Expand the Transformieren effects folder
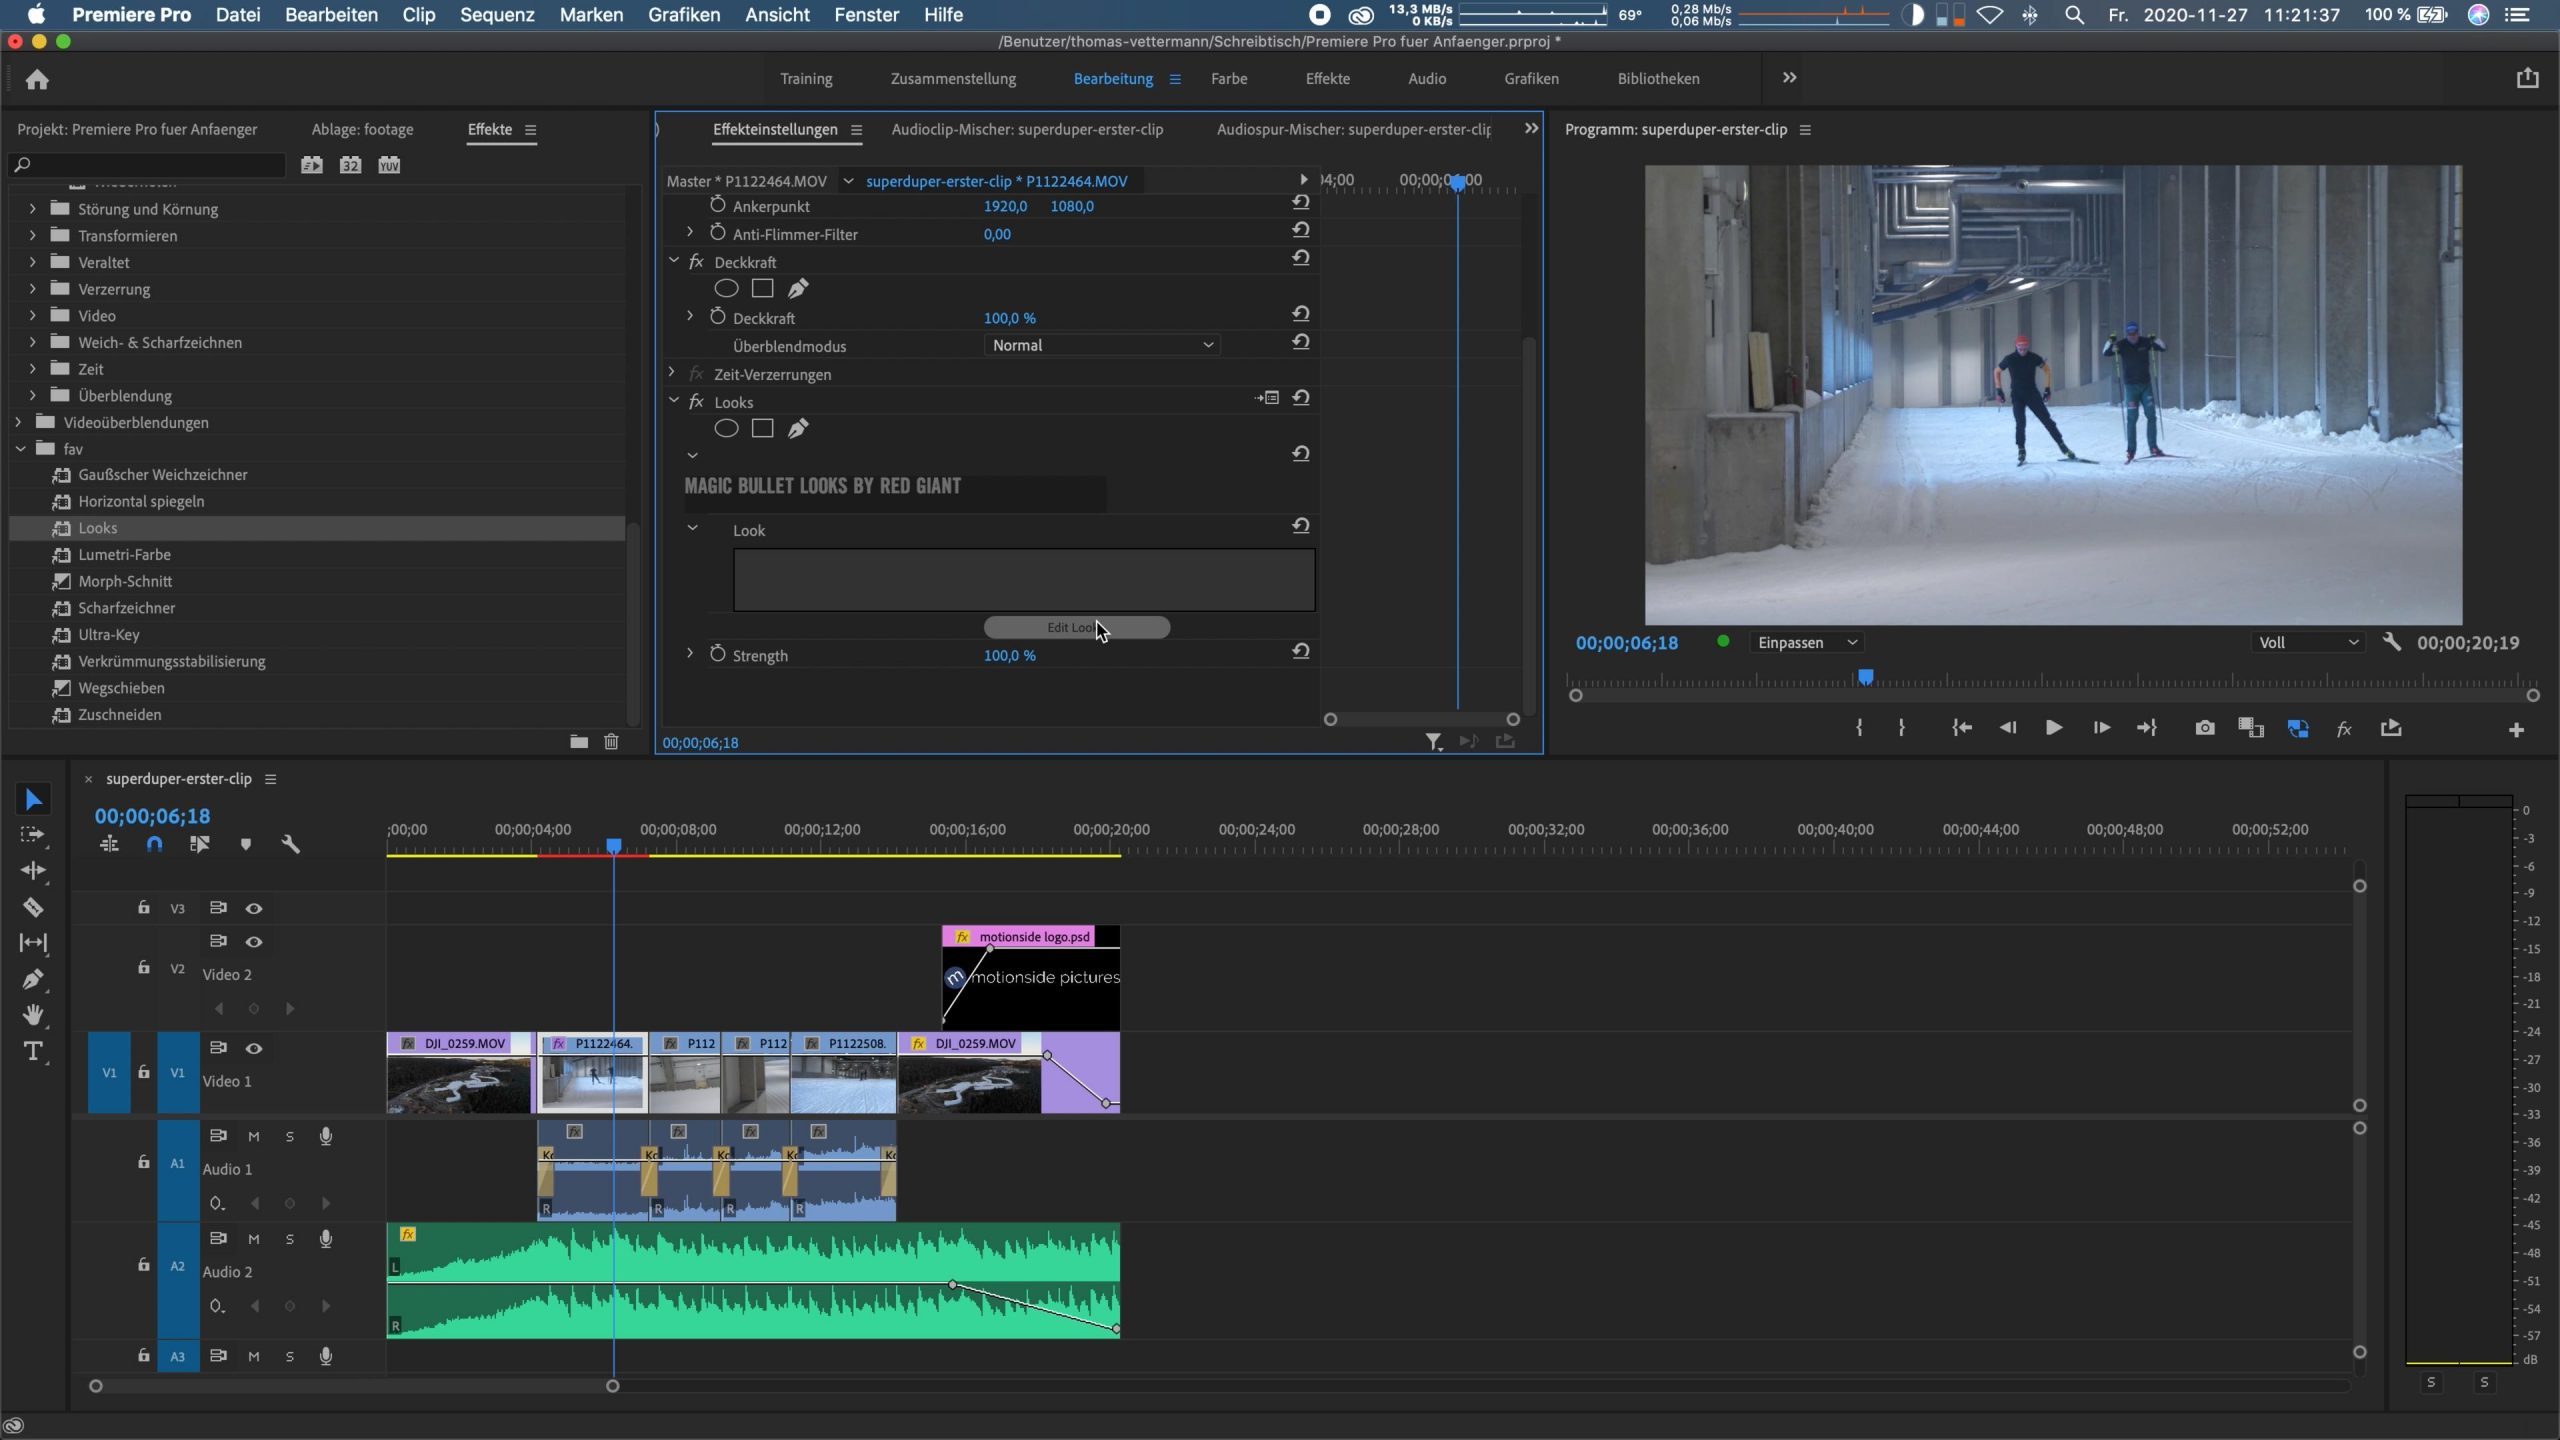Screen dimensions: 2560x1440 click(32, 235)
